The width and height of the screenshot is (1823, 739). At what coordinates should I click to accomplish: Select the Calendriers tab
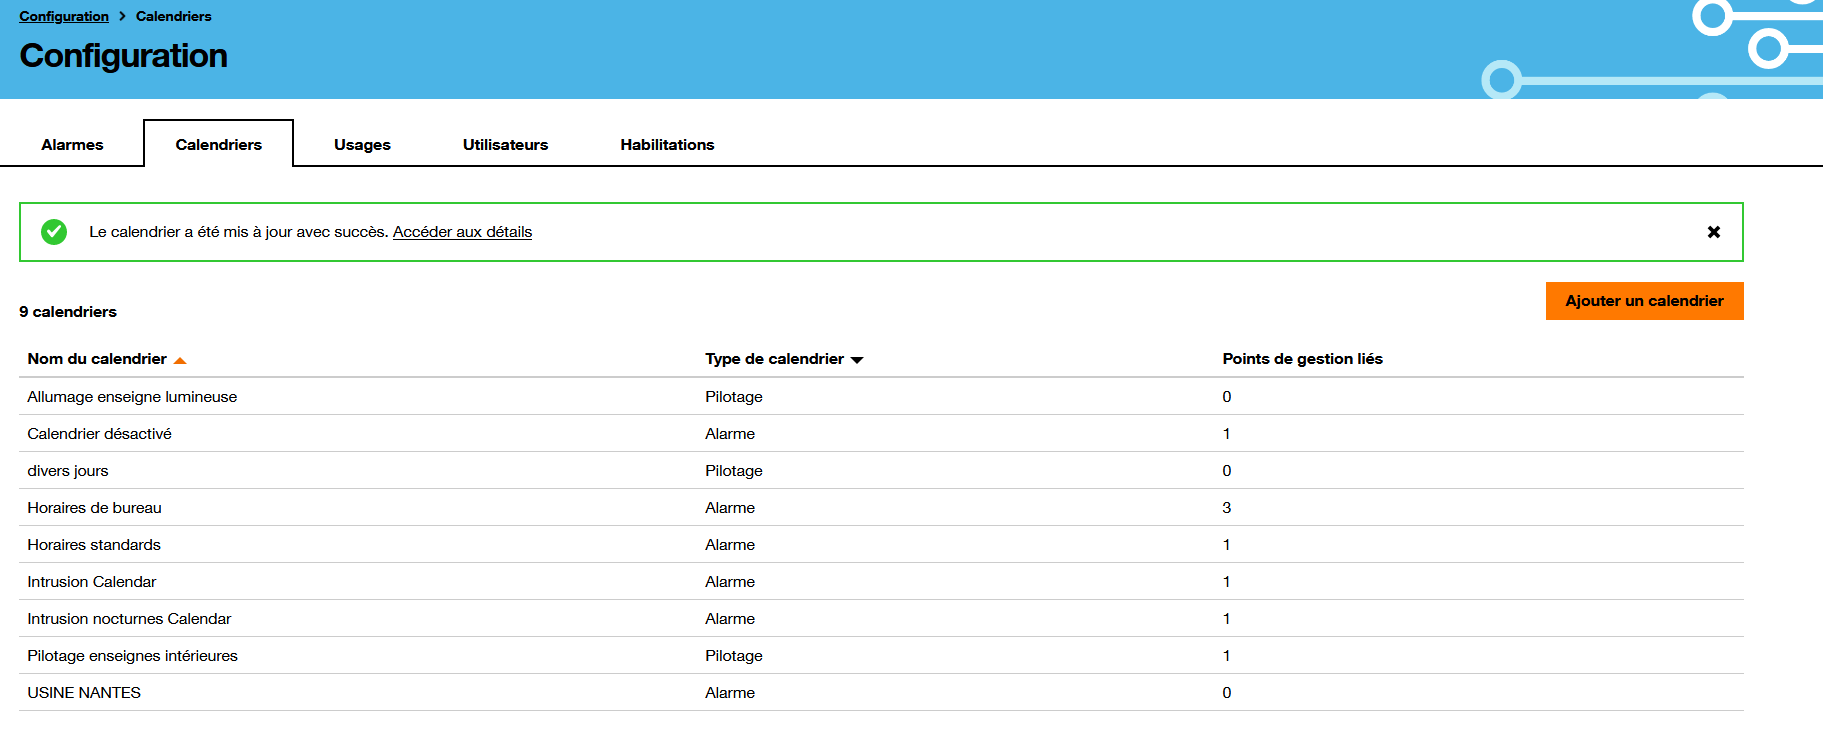tap(218, 145)
